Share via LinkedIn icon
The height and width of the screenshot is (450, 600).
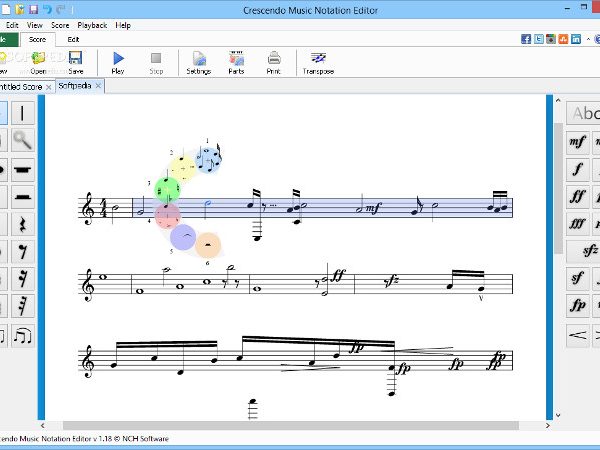576,39
